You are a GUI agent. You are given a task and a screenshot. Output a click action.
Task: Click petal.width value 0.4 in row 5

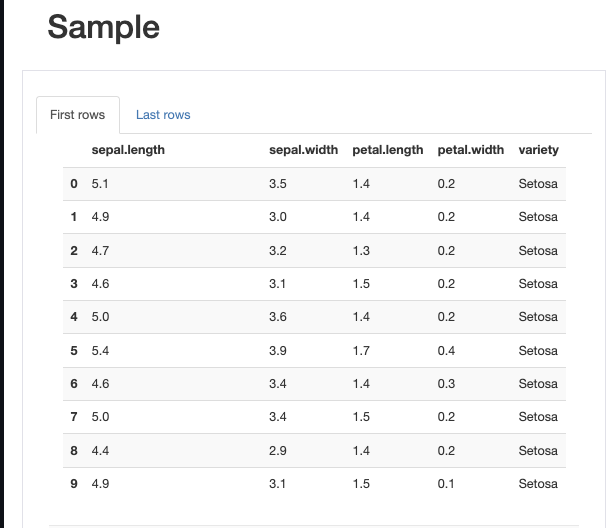446,351
